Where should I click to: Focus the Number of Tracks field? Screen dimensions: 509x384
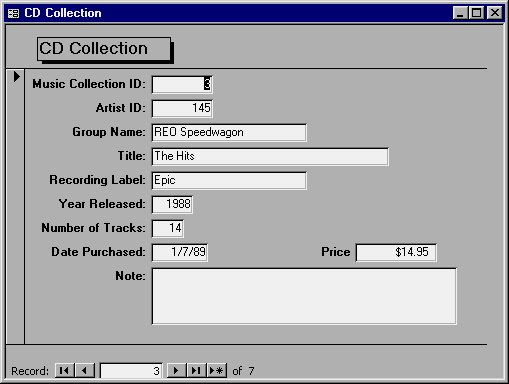168,228
